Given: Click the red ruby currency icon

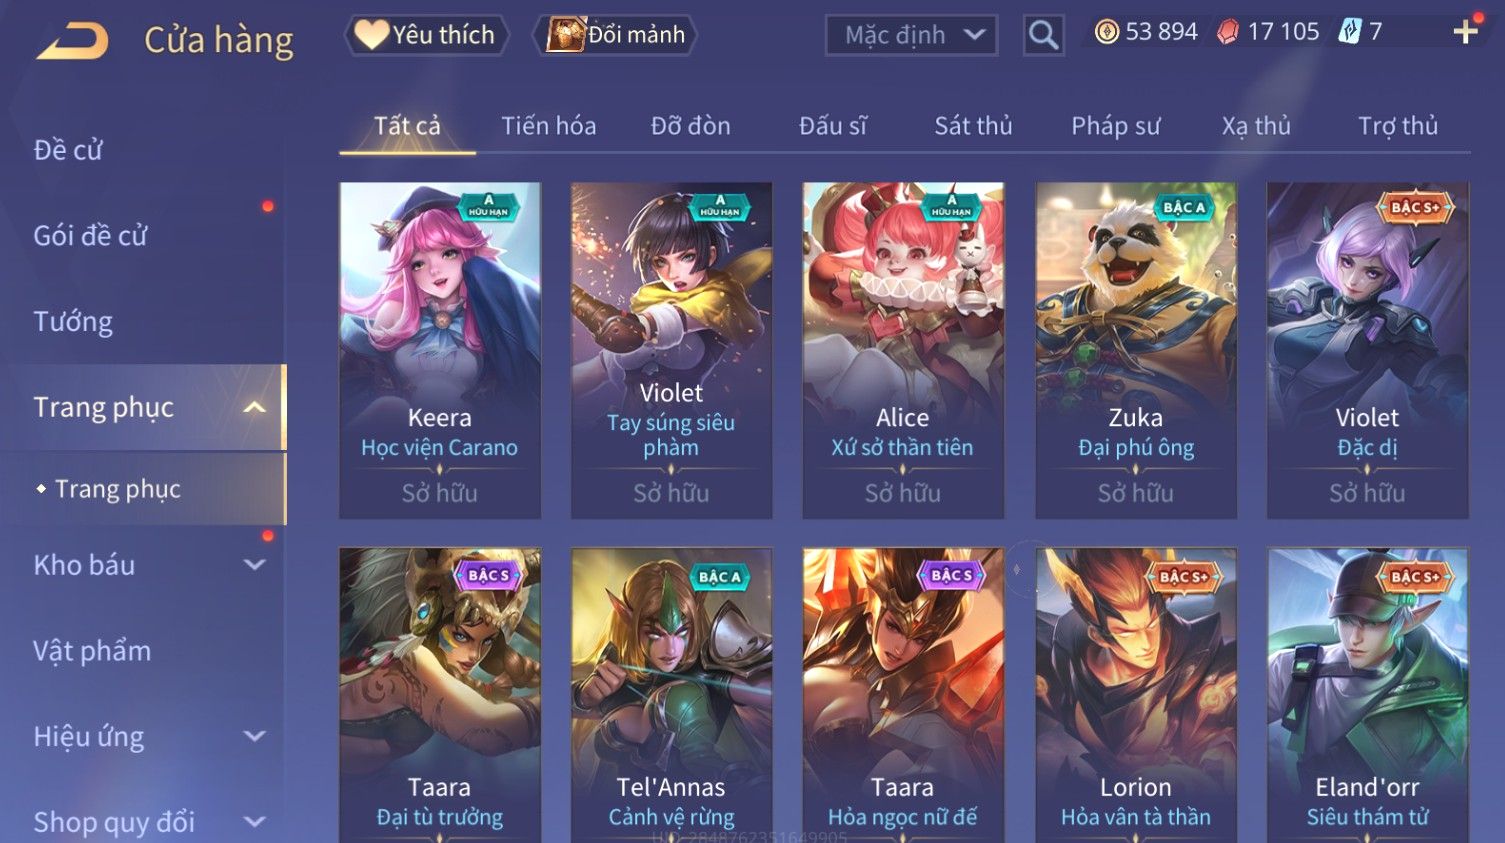Looking at the screenshot, I should 1228,32.
